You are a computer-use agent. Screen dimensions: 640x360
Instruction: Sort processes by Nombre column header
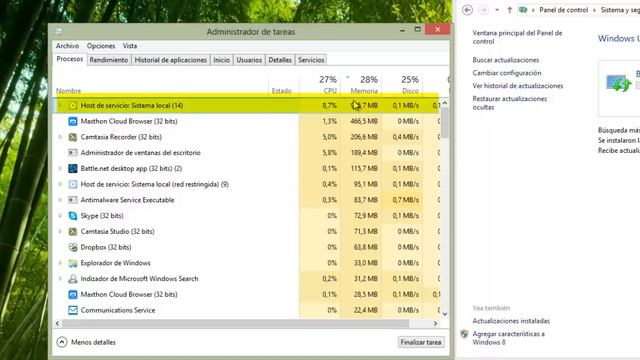tap(161, 84)
